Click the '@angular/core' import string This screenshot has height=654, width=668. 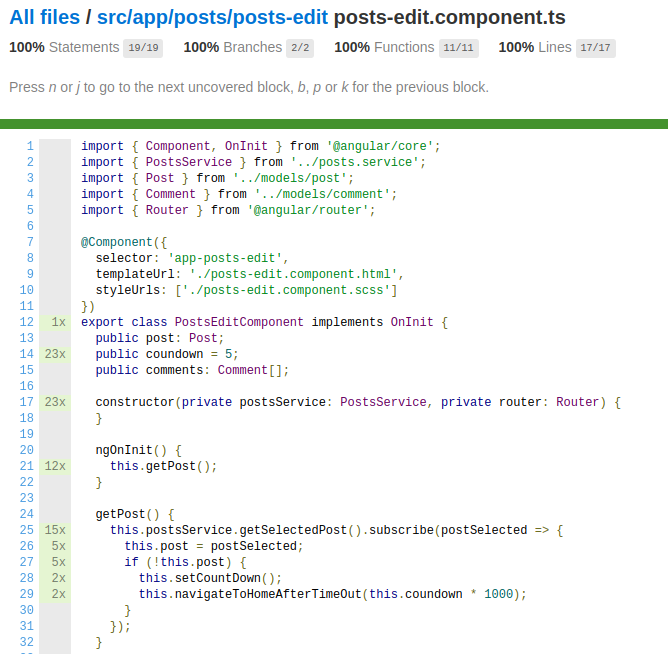coord(380,146)
